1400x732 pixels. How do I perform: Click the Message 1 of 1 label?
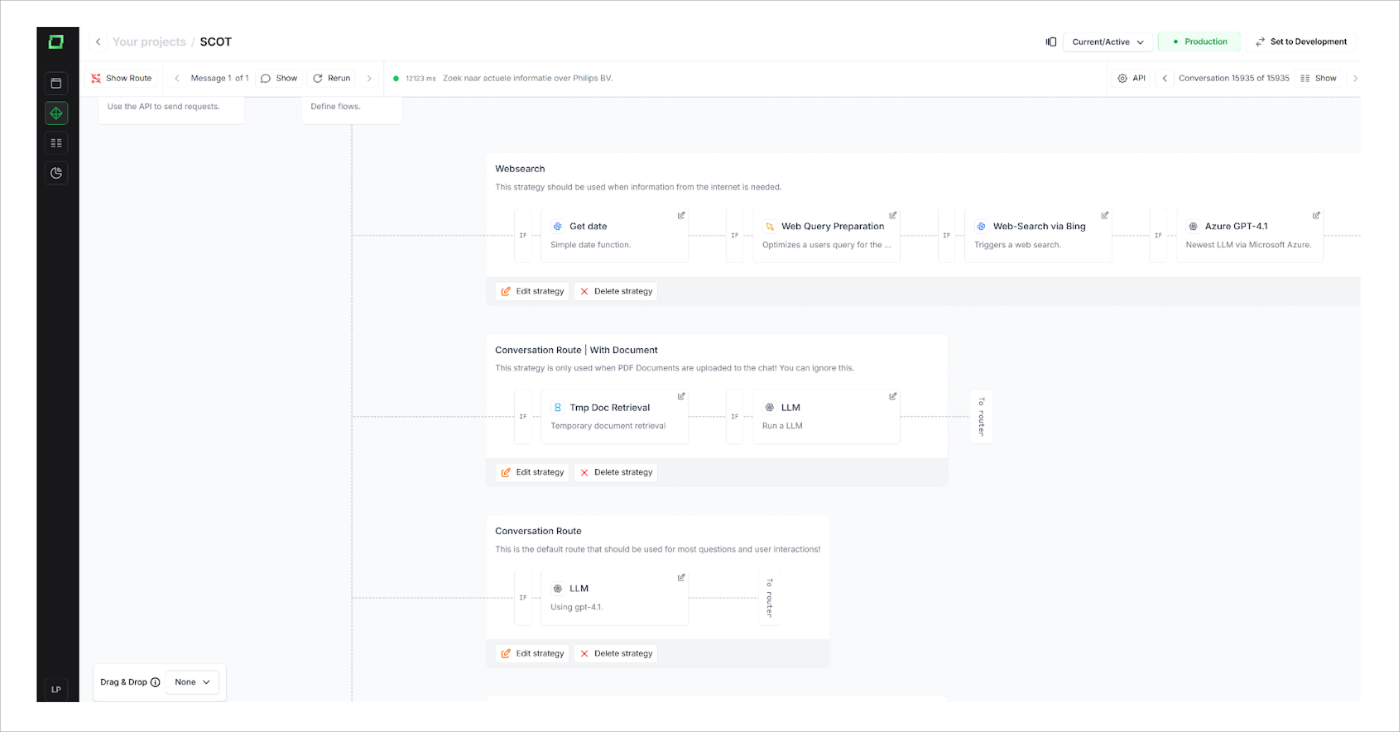pos(220,78)
